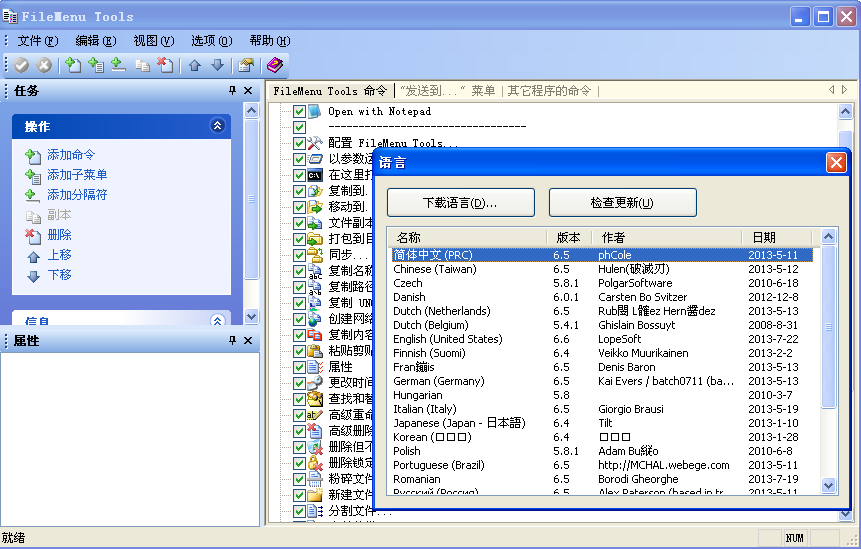Switch to the 其它程序的命令 tab
Viewport: 861px width, 549px height.
point(549,90)
